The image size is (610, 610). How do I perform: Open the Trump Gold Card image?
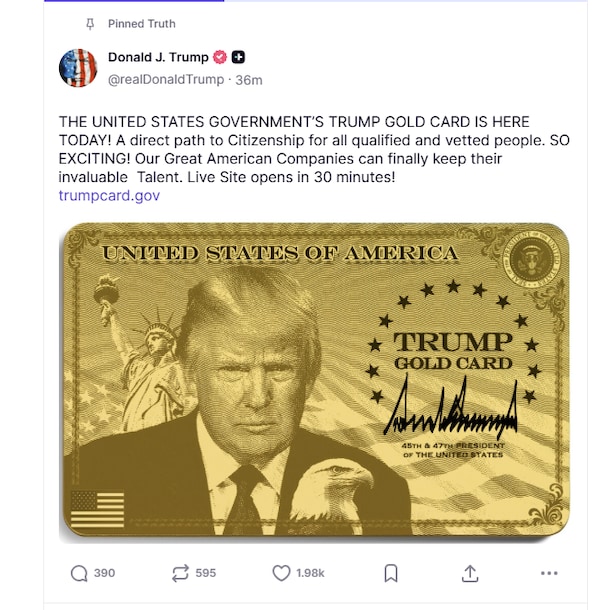[314, 380]
